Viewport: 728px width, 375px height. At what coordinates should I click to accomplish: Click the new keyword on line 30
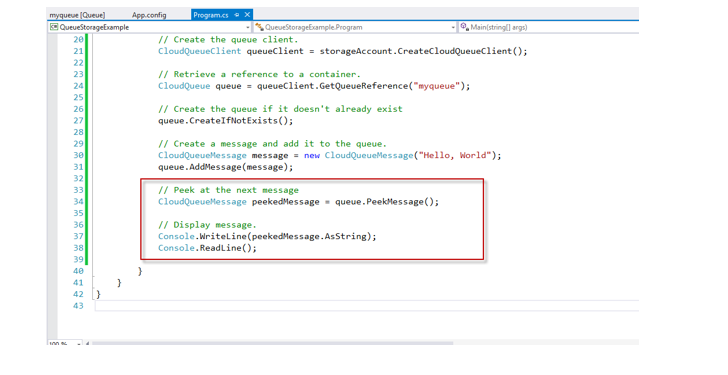click(312, 155)
